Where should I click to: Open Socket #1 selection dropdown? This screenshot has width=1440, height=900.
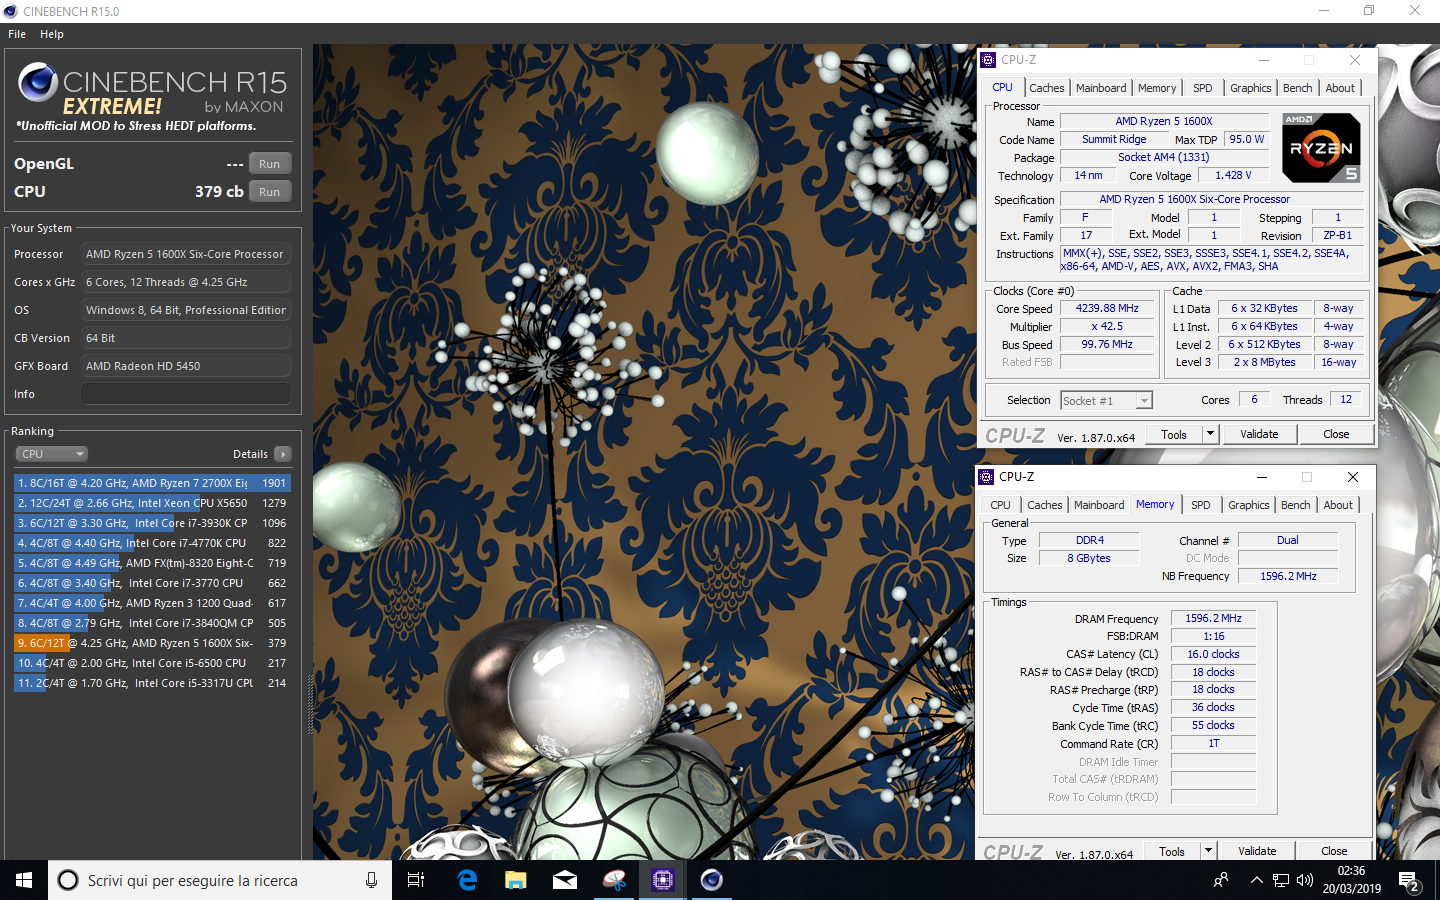coord(1106,401)
